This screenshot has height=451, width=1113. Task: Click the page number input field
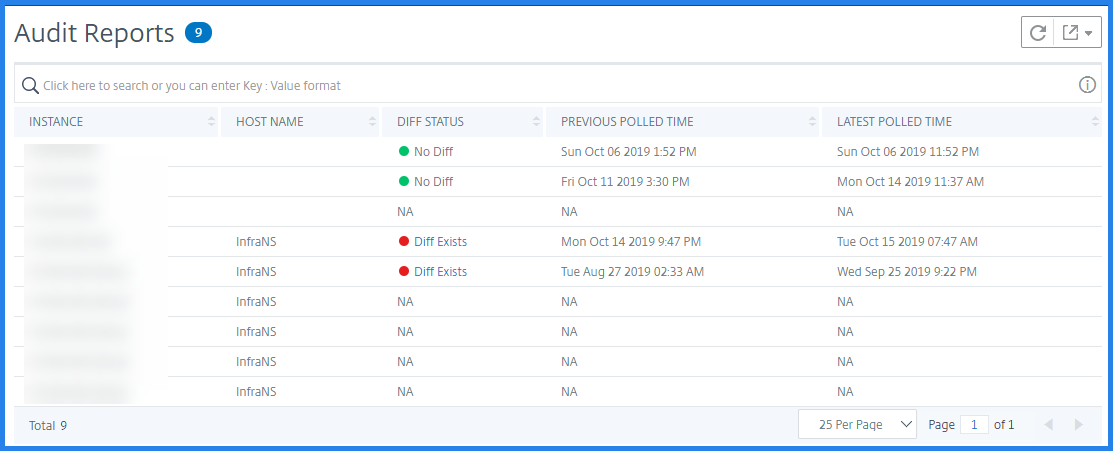click(974, 425)
